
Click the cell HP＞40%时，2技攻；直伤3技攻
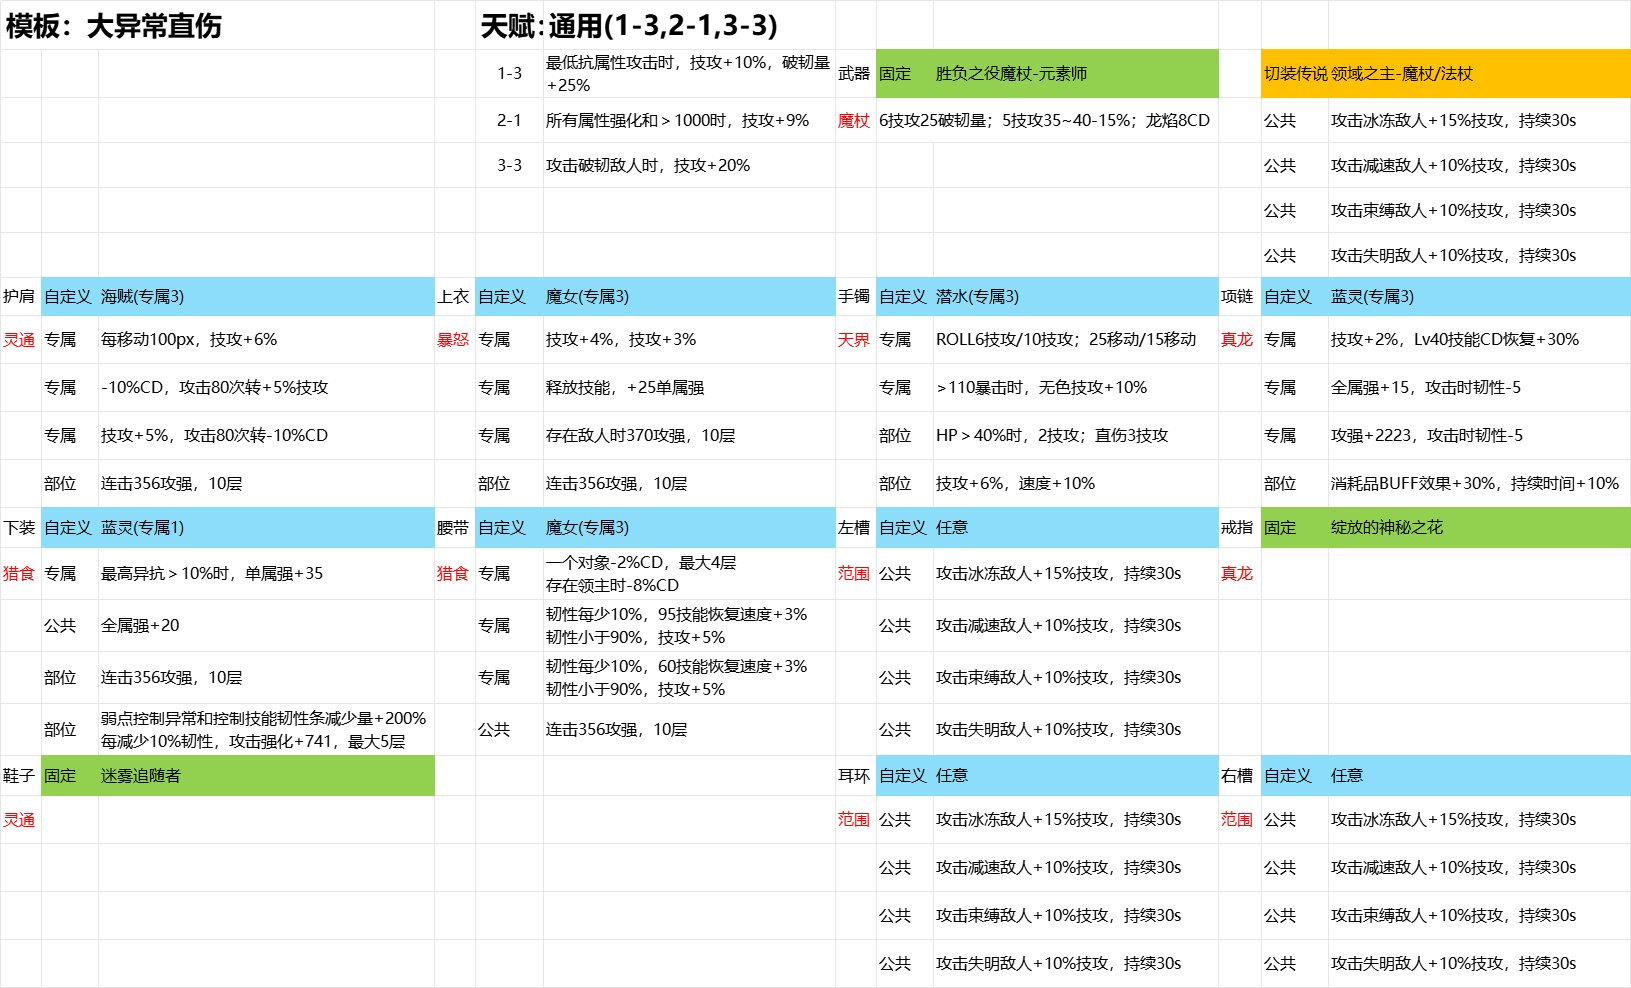tap(1076, 435)
